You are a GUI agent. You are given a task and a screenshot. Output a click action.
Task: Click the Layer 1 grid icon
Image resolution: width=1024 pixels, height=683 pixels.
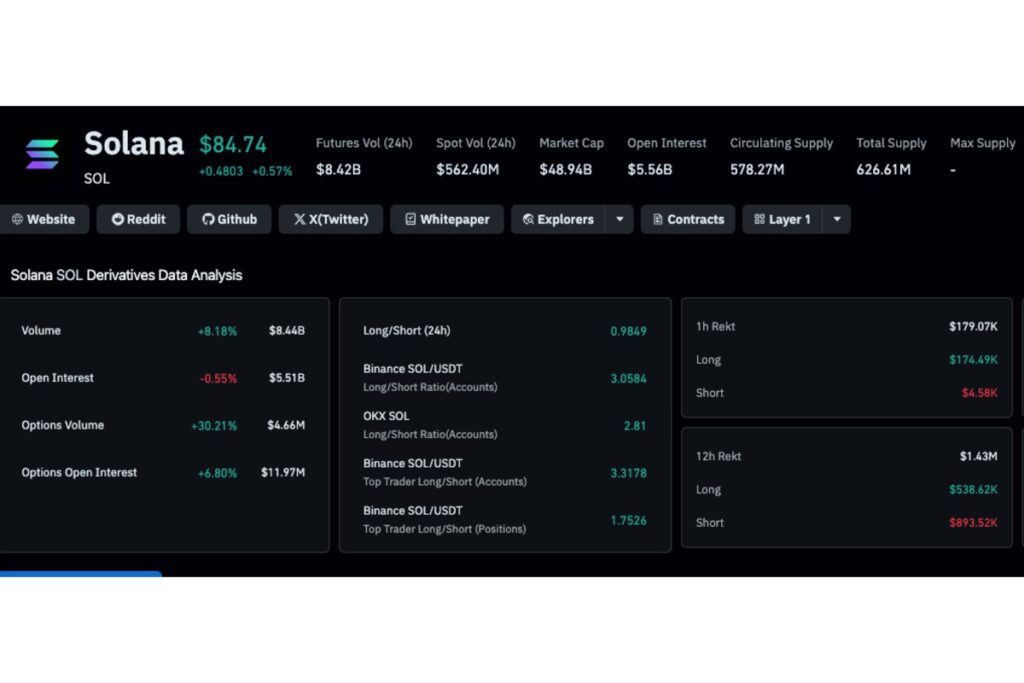pyautogui.click(x=760, y=219)
